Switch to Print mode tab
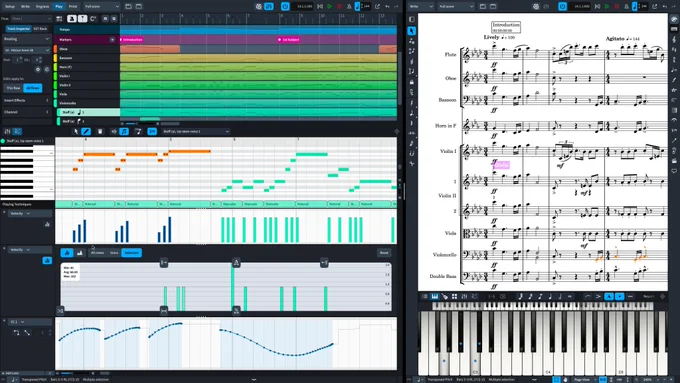The width and height of the screenshot is (680, 383). 73,7
